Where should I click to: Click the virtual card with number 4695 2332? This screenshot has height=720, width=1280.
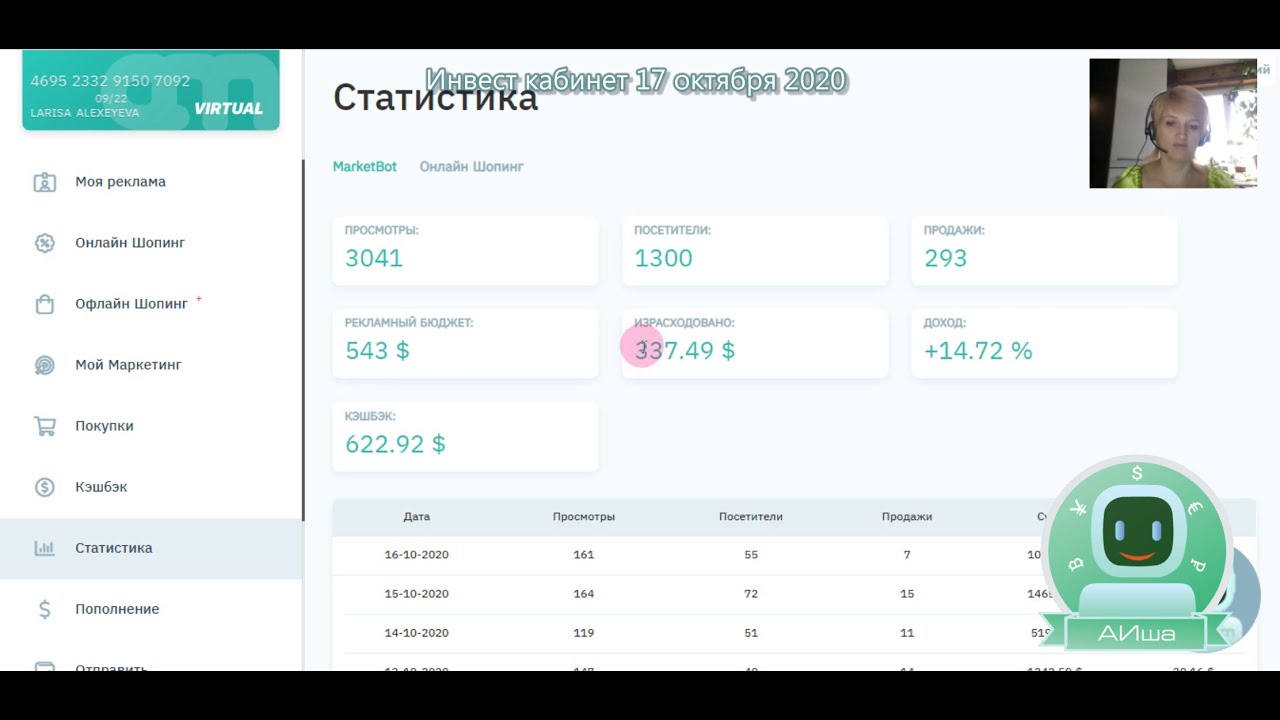[x=151, y=90]
